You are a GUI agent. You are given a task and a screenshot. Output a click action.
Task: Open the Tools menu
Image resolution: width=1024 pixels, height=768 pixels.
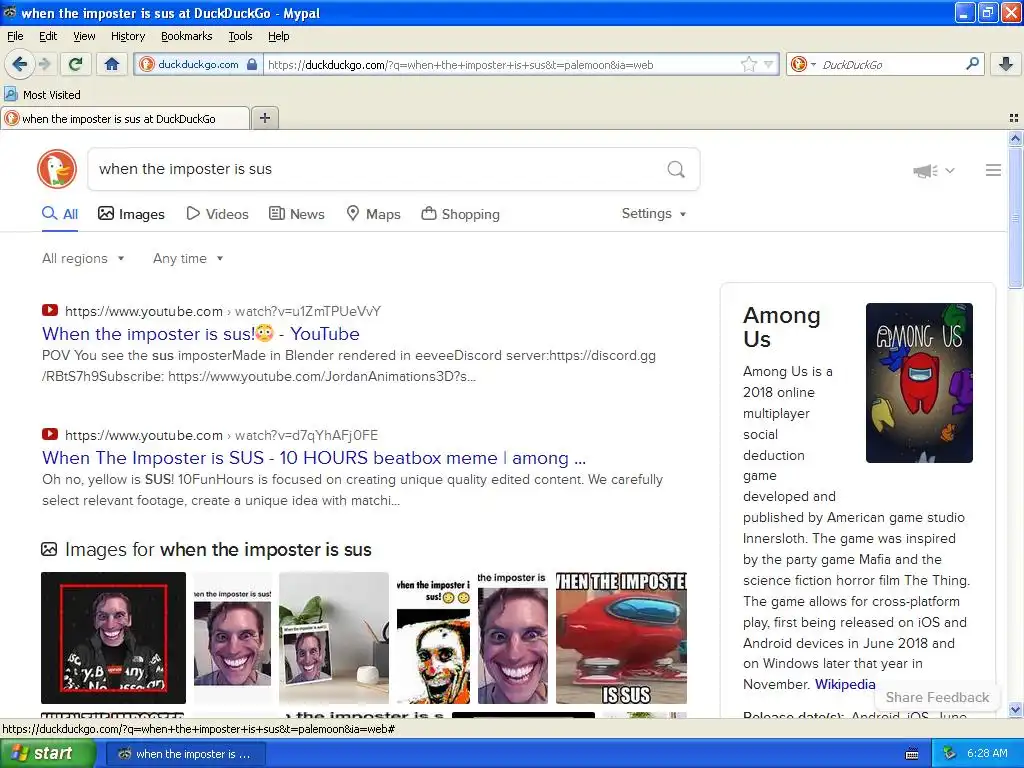pyautogui.click(x=240, y=37)
